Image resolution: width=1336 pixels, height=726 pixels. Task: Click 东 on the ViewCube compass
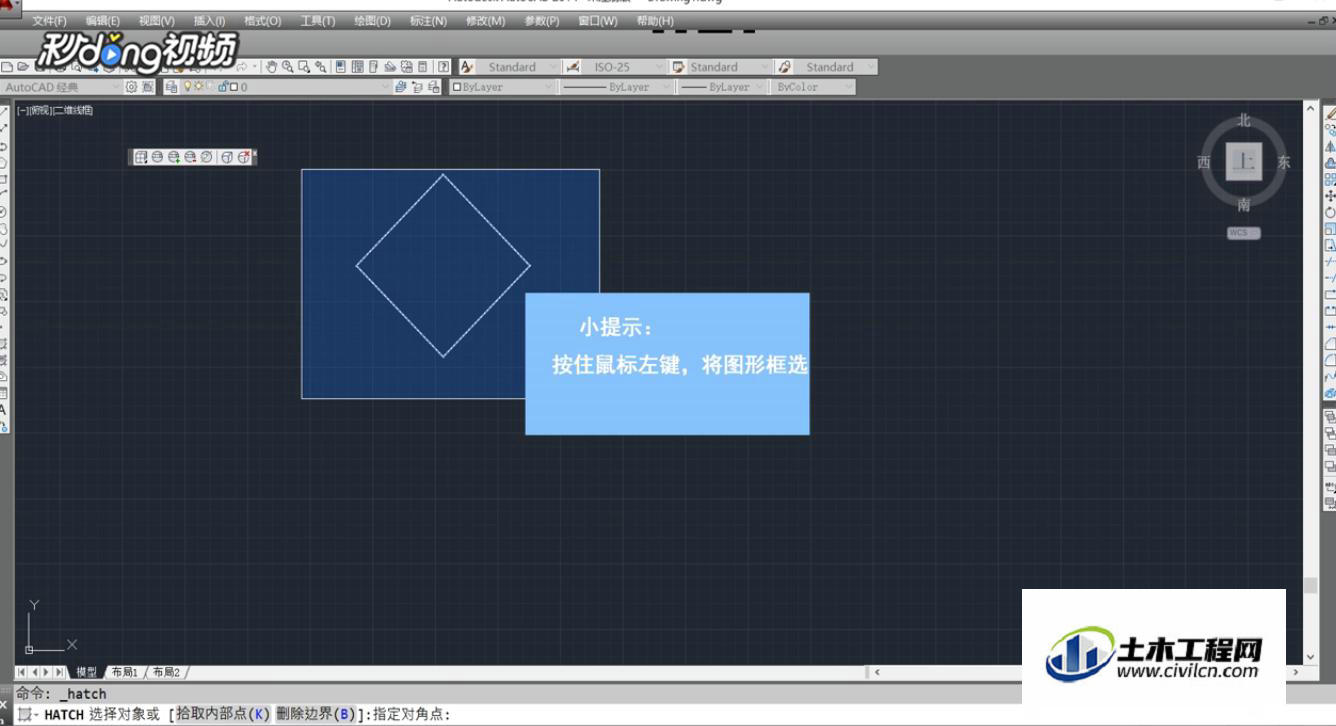click(1284, 162)
